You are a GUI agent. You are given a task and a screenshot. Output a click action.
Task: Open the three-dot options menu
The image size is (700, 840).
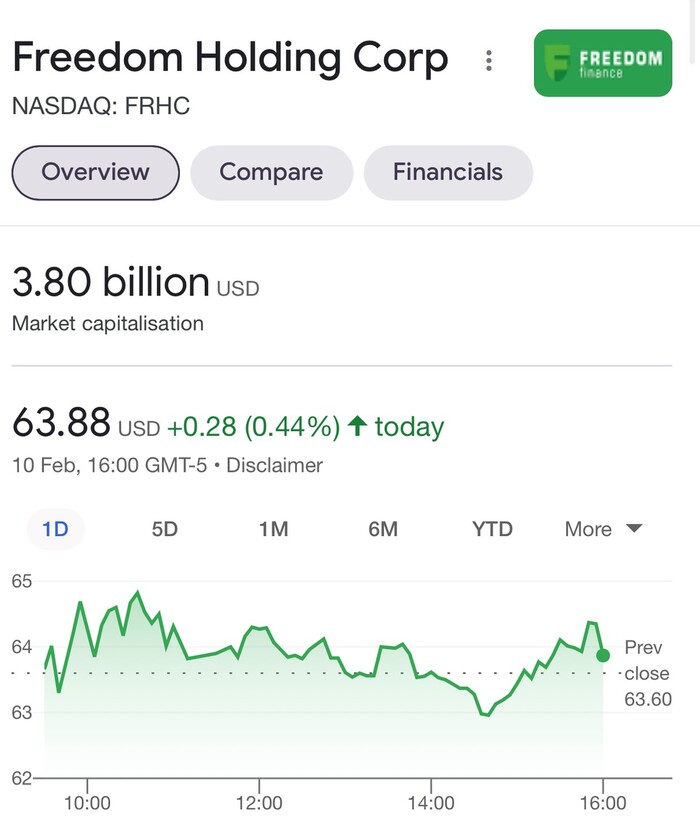488,61
